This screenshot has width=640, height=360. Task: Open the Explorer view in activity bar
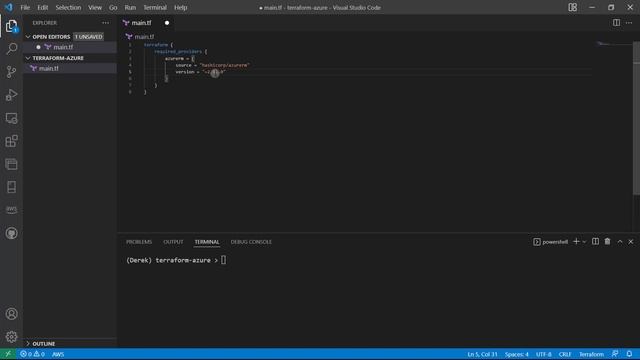11,26
